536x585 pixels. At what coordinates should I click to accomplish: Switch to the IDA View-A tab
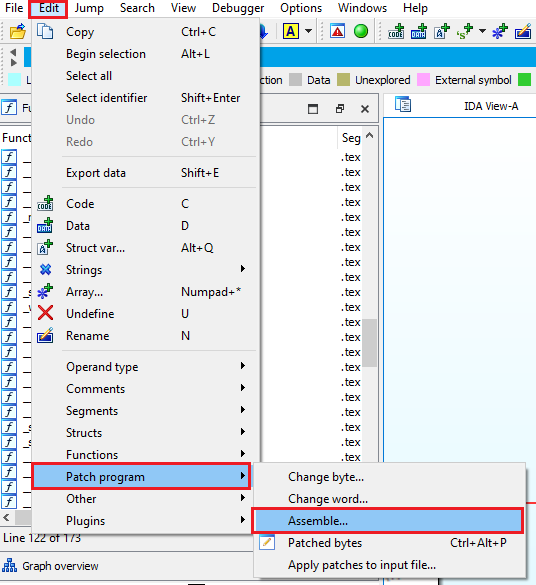point(491,106)
